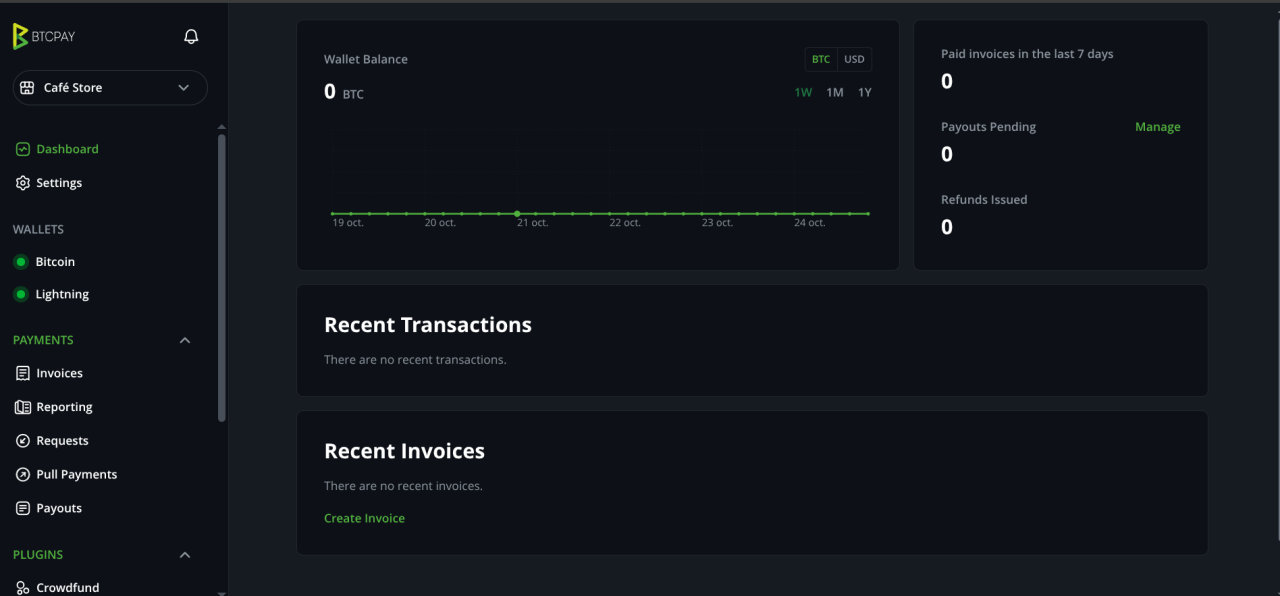The width and height of the screenshot is (1280, 596).
Task: Click Manage next to Payouts Pending
Action: tap(1158, 127)
